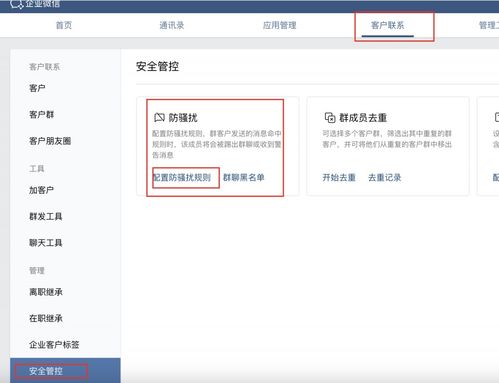Image resolution: width=499 pixels, height=383 pixels.
Task: Select 群发工具 in the sidebar
Action: click(46, 217)
